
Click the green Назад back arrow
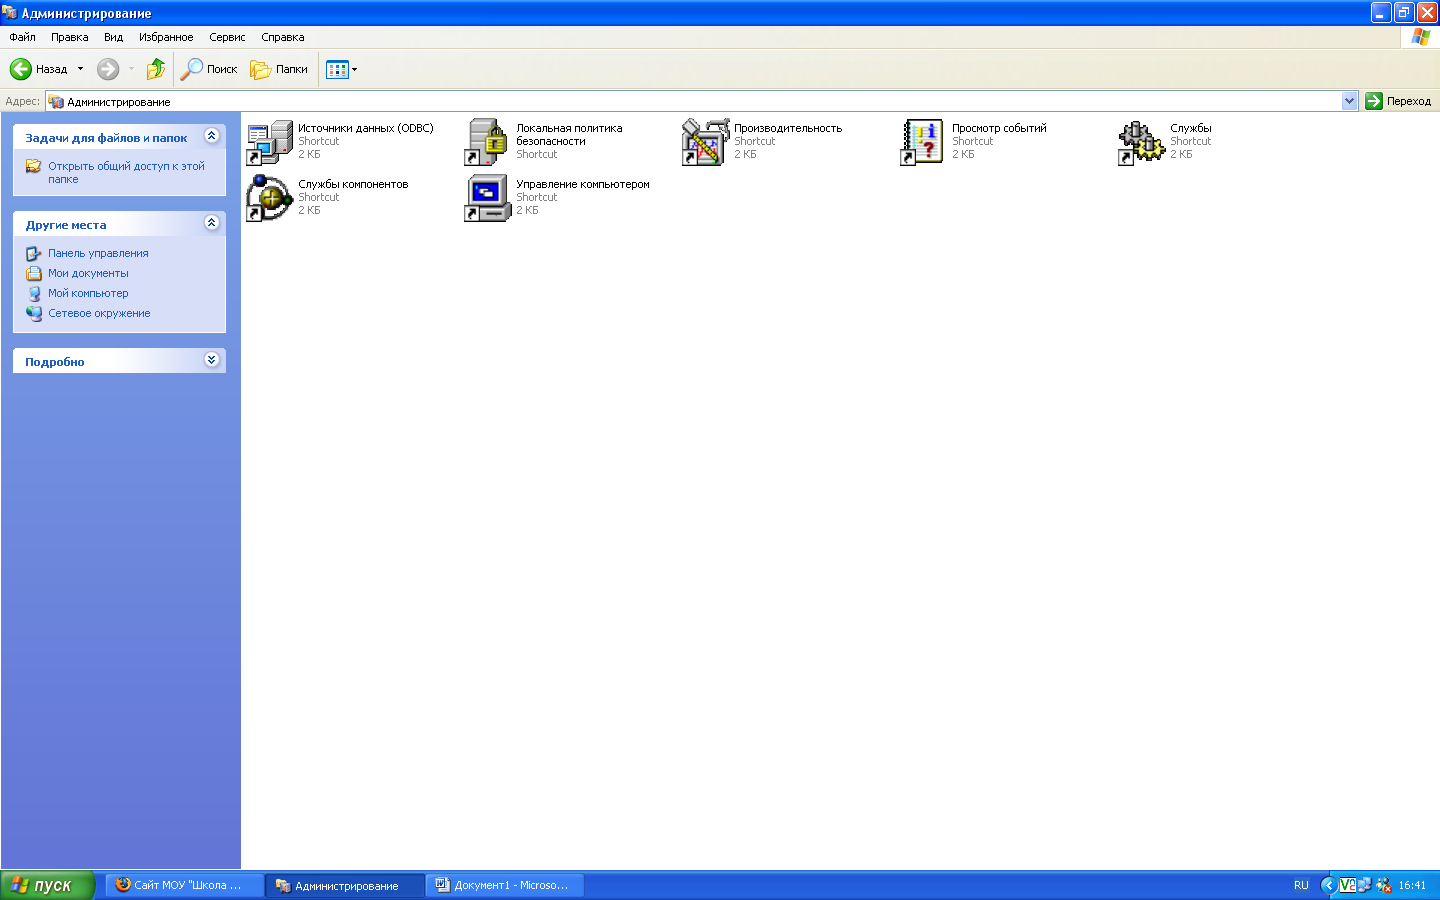[x=21, y=69]
